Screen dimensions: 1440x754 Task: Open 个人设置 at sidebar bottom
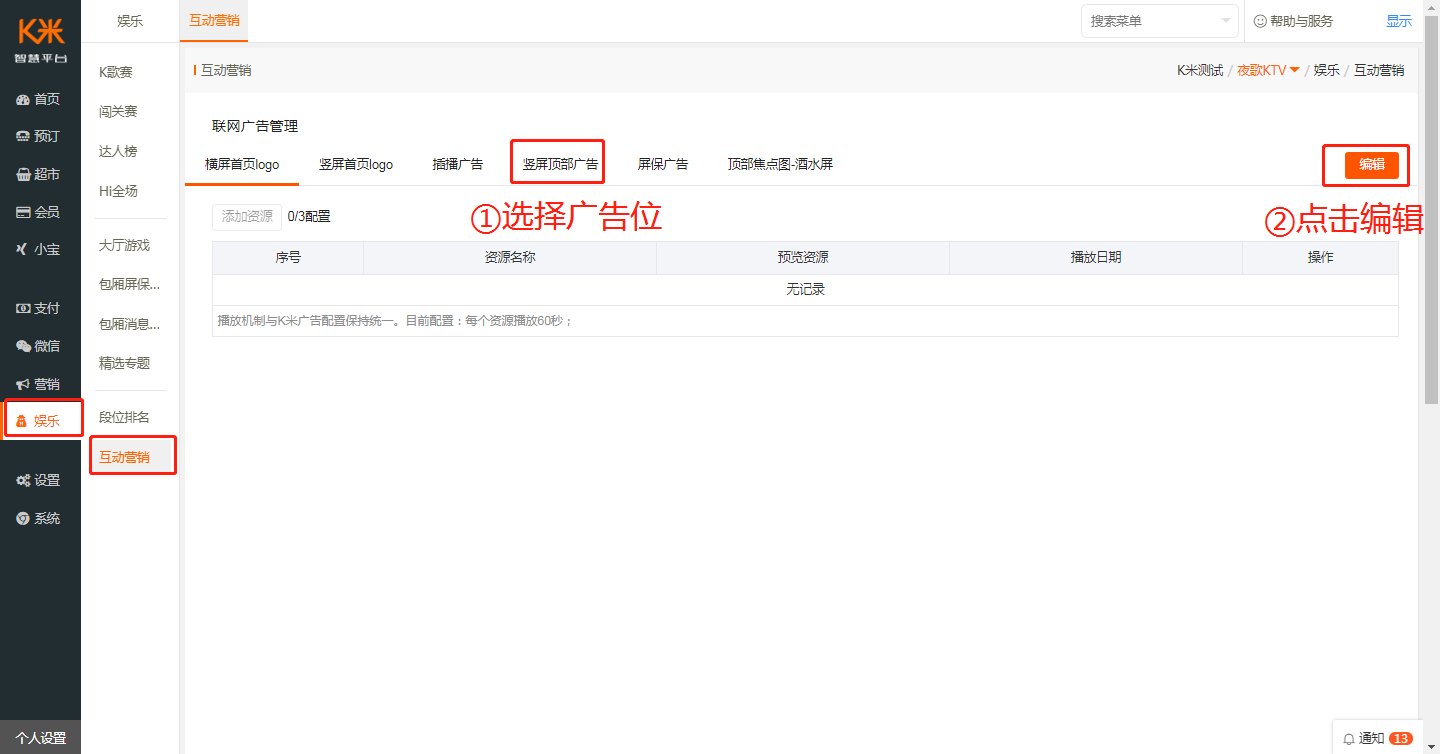40,738
